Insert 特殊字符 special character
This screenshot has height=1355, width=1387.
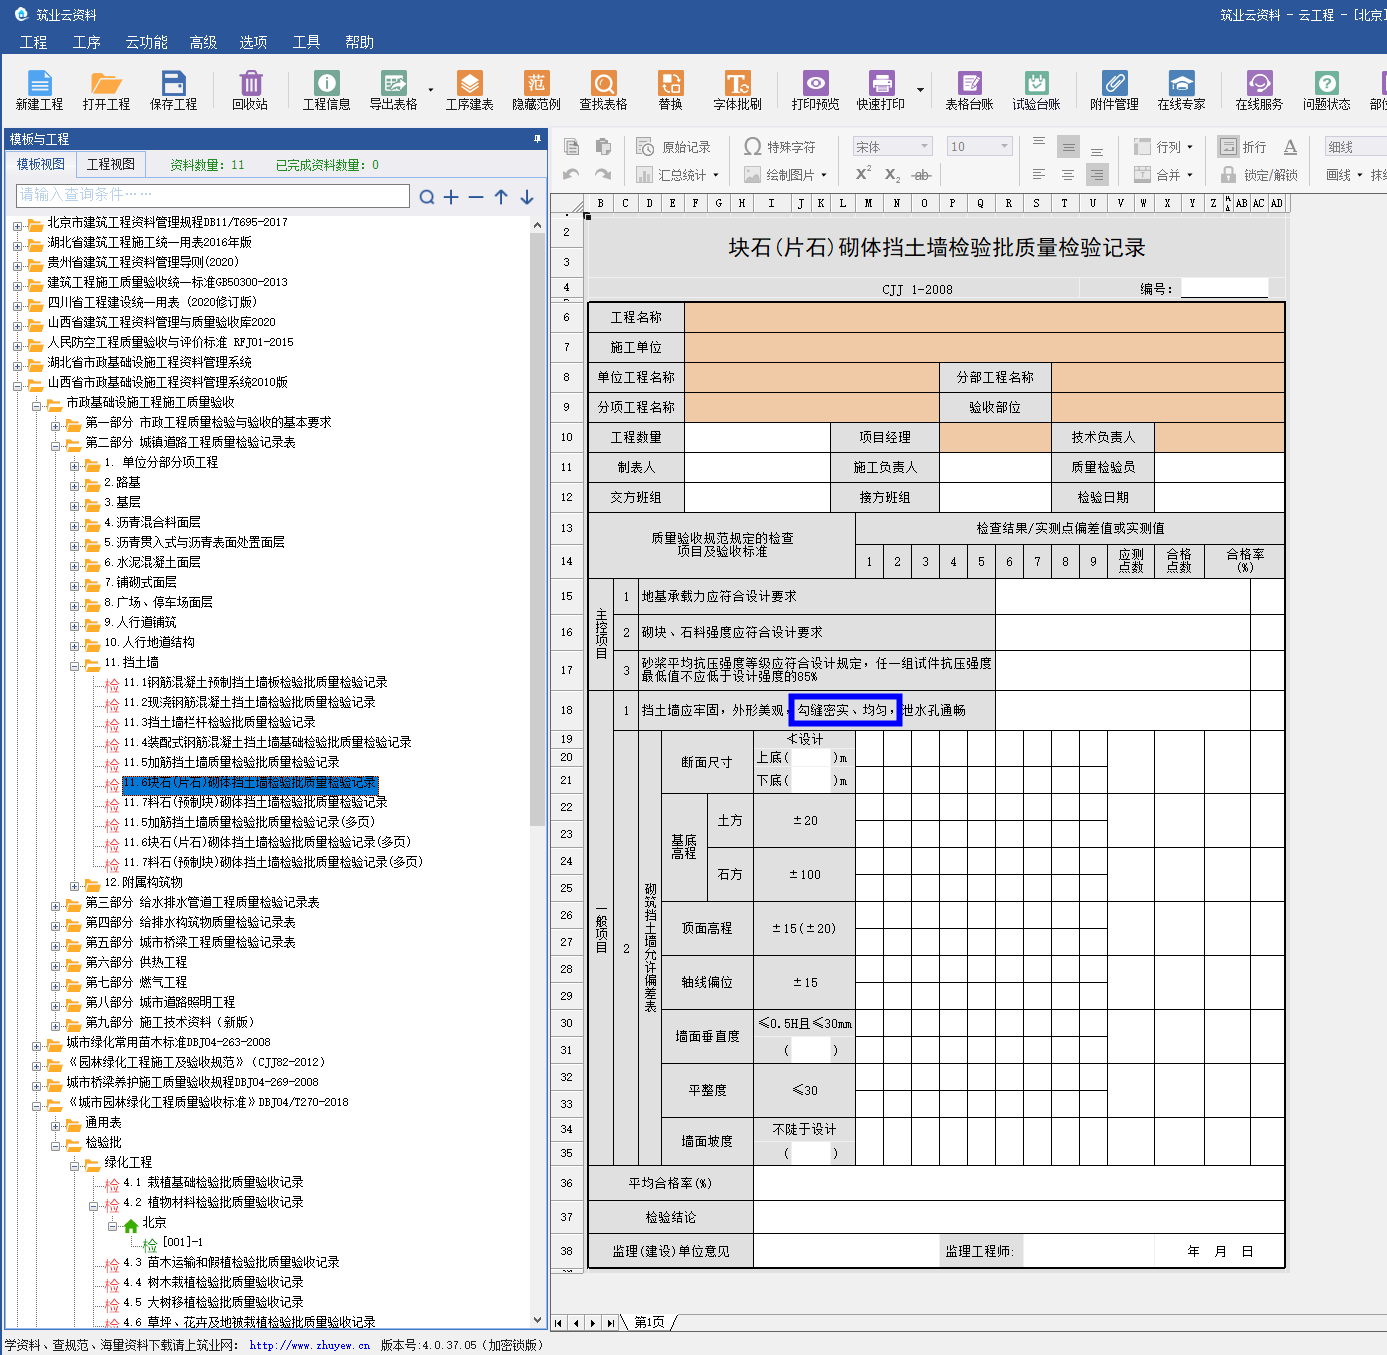(x=780, y=147)
